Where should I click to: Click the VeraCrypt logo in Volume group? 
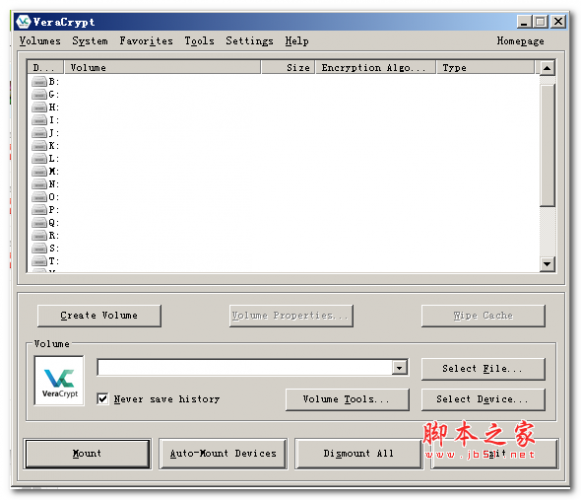click(60, 381)
